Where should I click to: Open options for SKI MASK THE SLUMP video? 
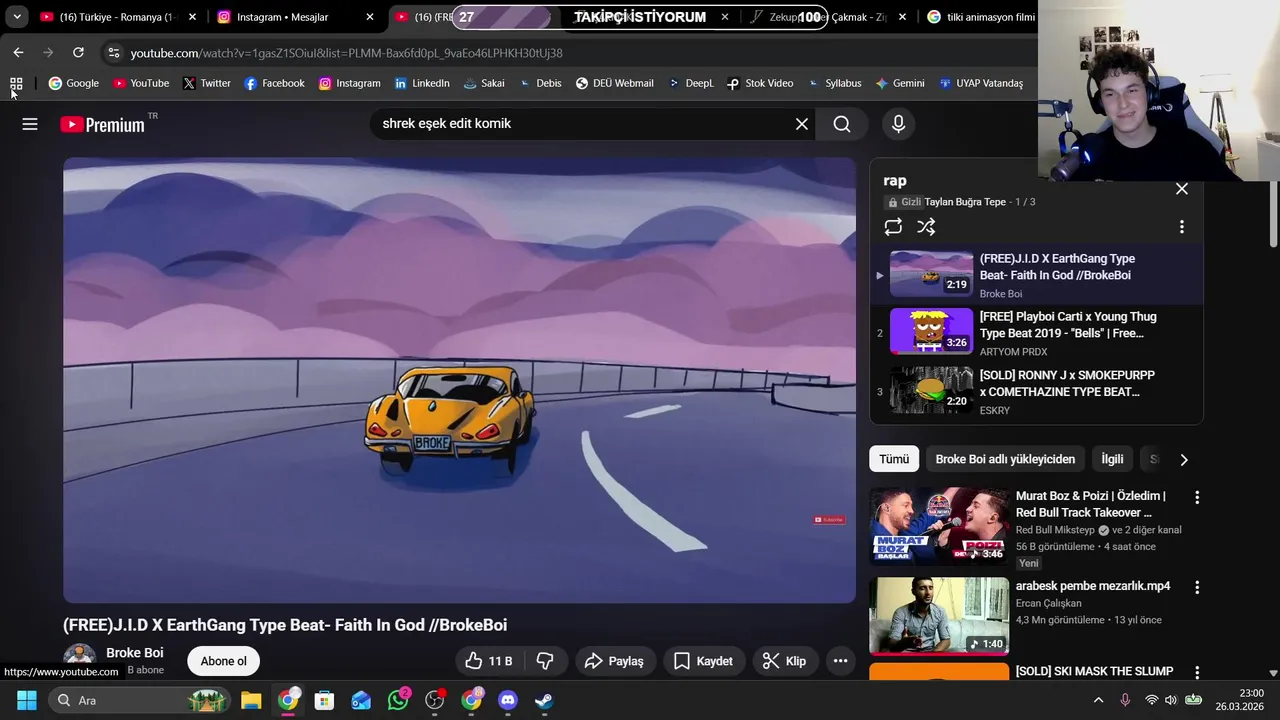(x=1196, y=672)
